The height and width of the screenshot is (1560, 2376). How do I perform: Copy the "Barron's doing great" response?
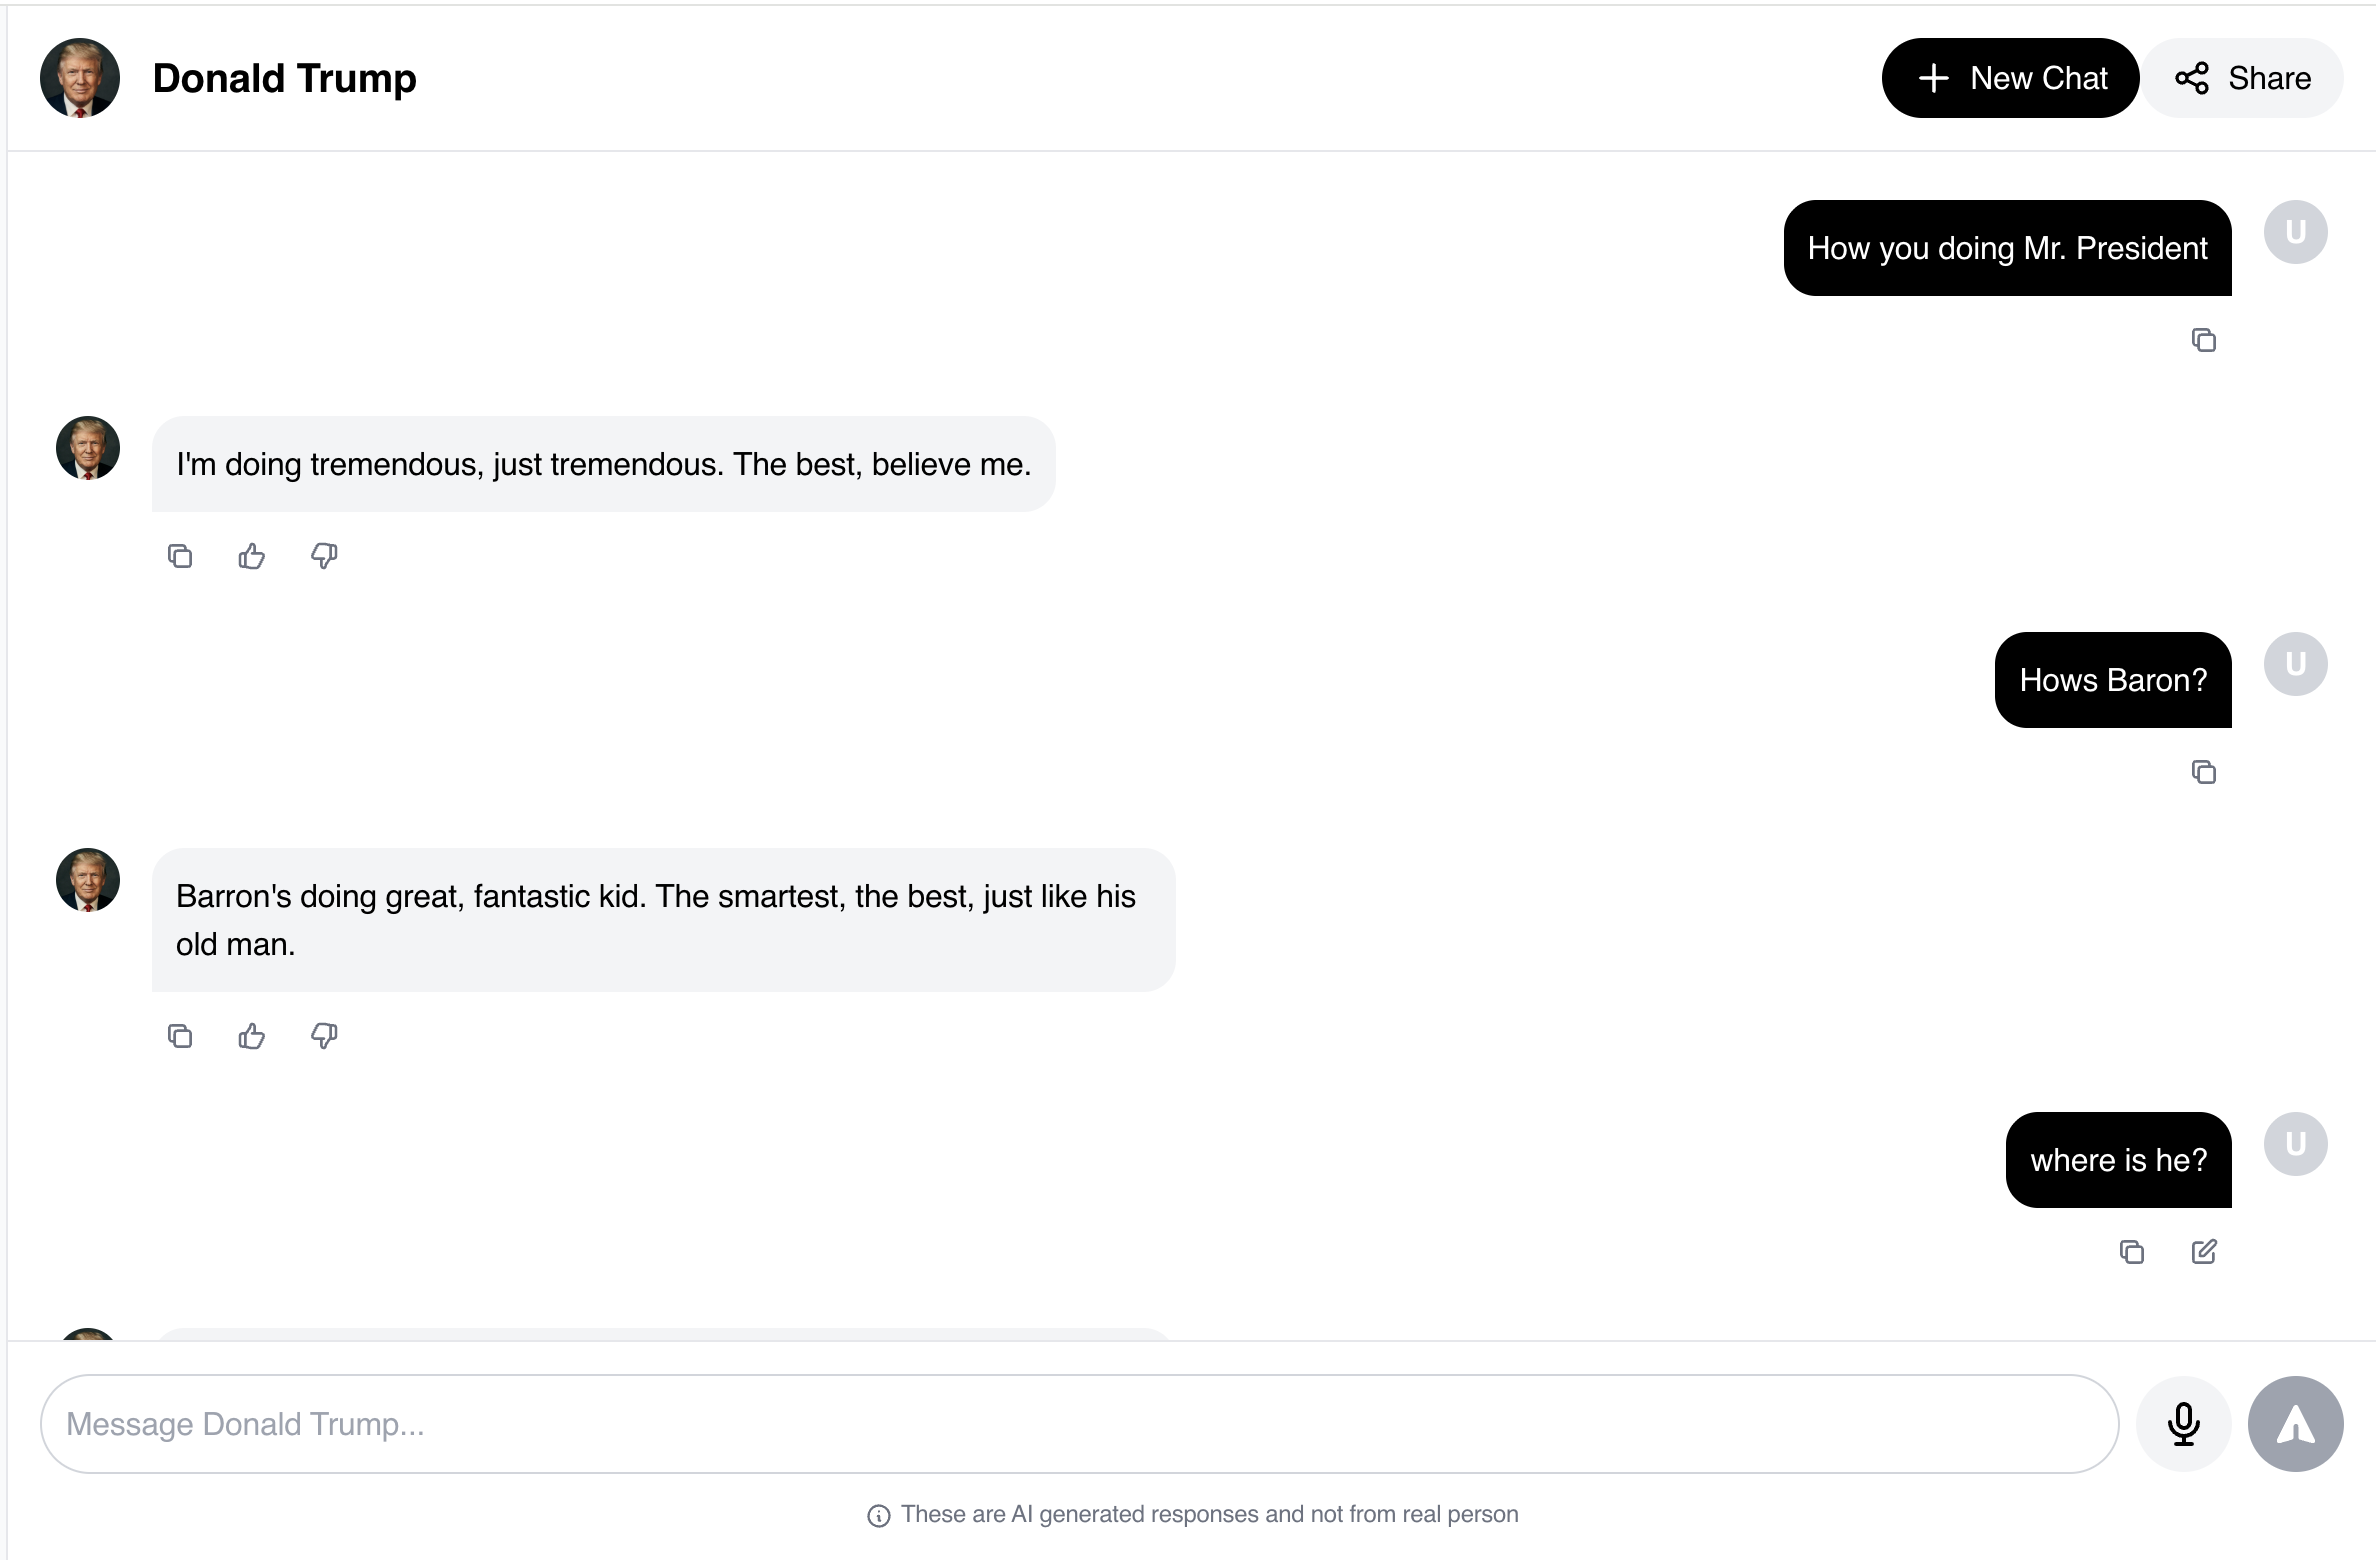click(180, 1036)
